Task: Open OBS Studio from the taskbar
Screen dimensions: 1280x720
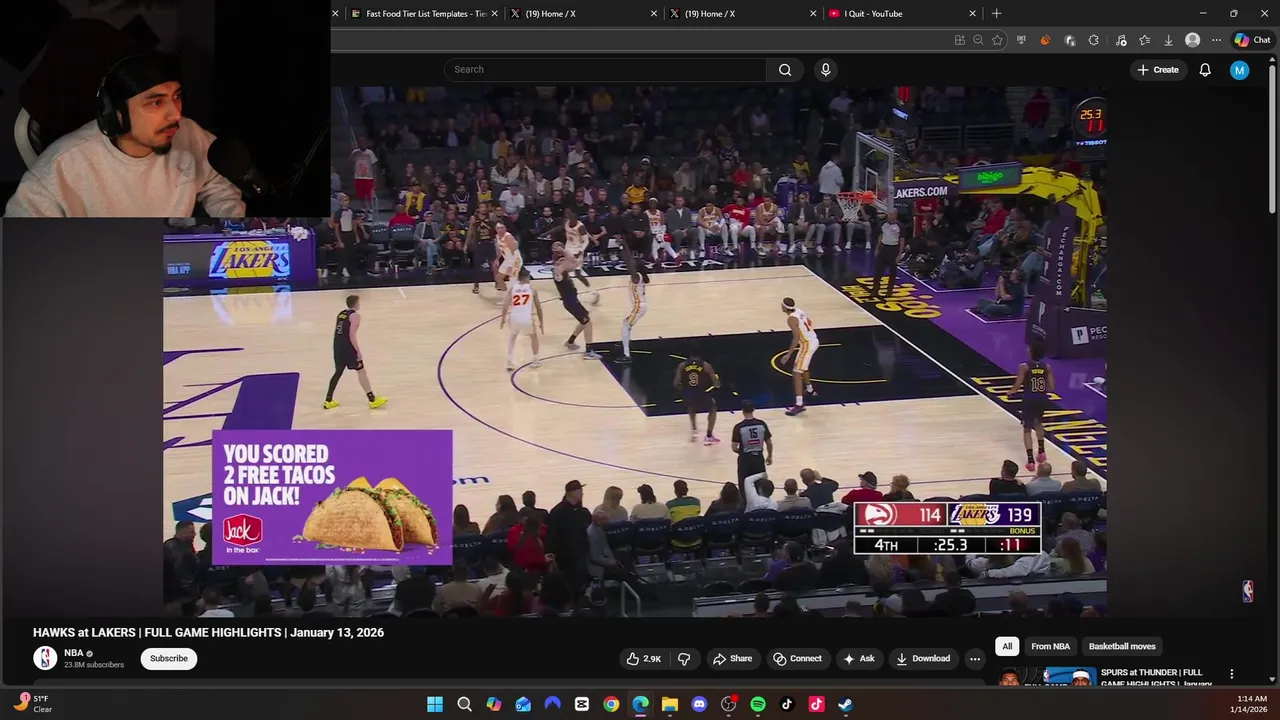Action: pyautogui.click(x=728, y=704)
